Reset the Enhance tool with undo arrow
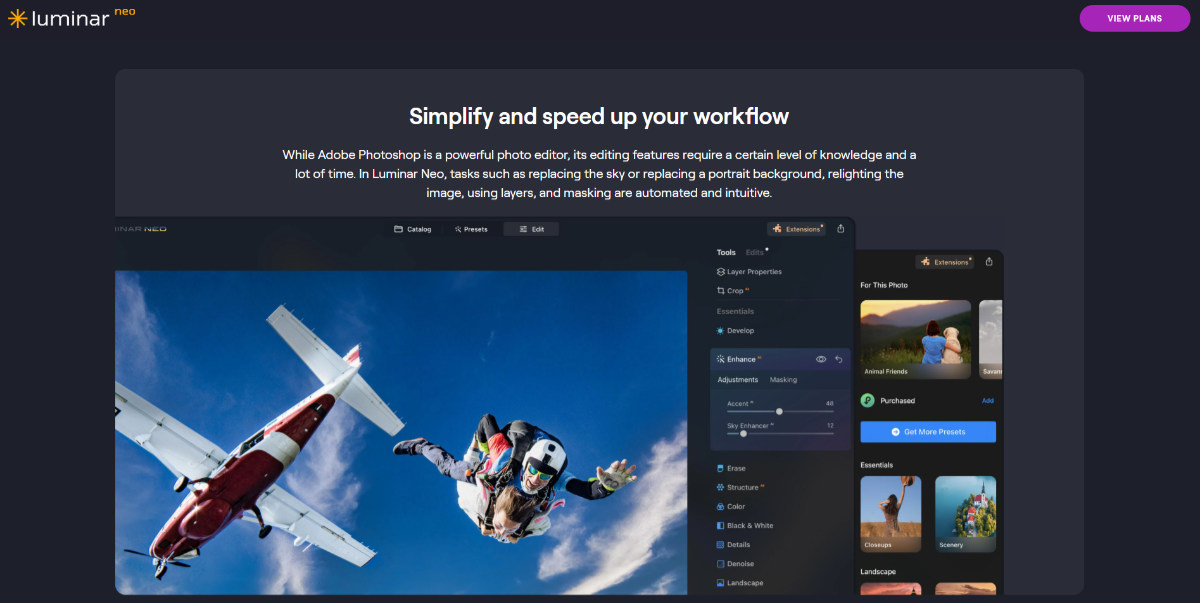Image resolution: width=1200 pixels, height=603 pixels. pyautogui.click(x=839, y=359)
